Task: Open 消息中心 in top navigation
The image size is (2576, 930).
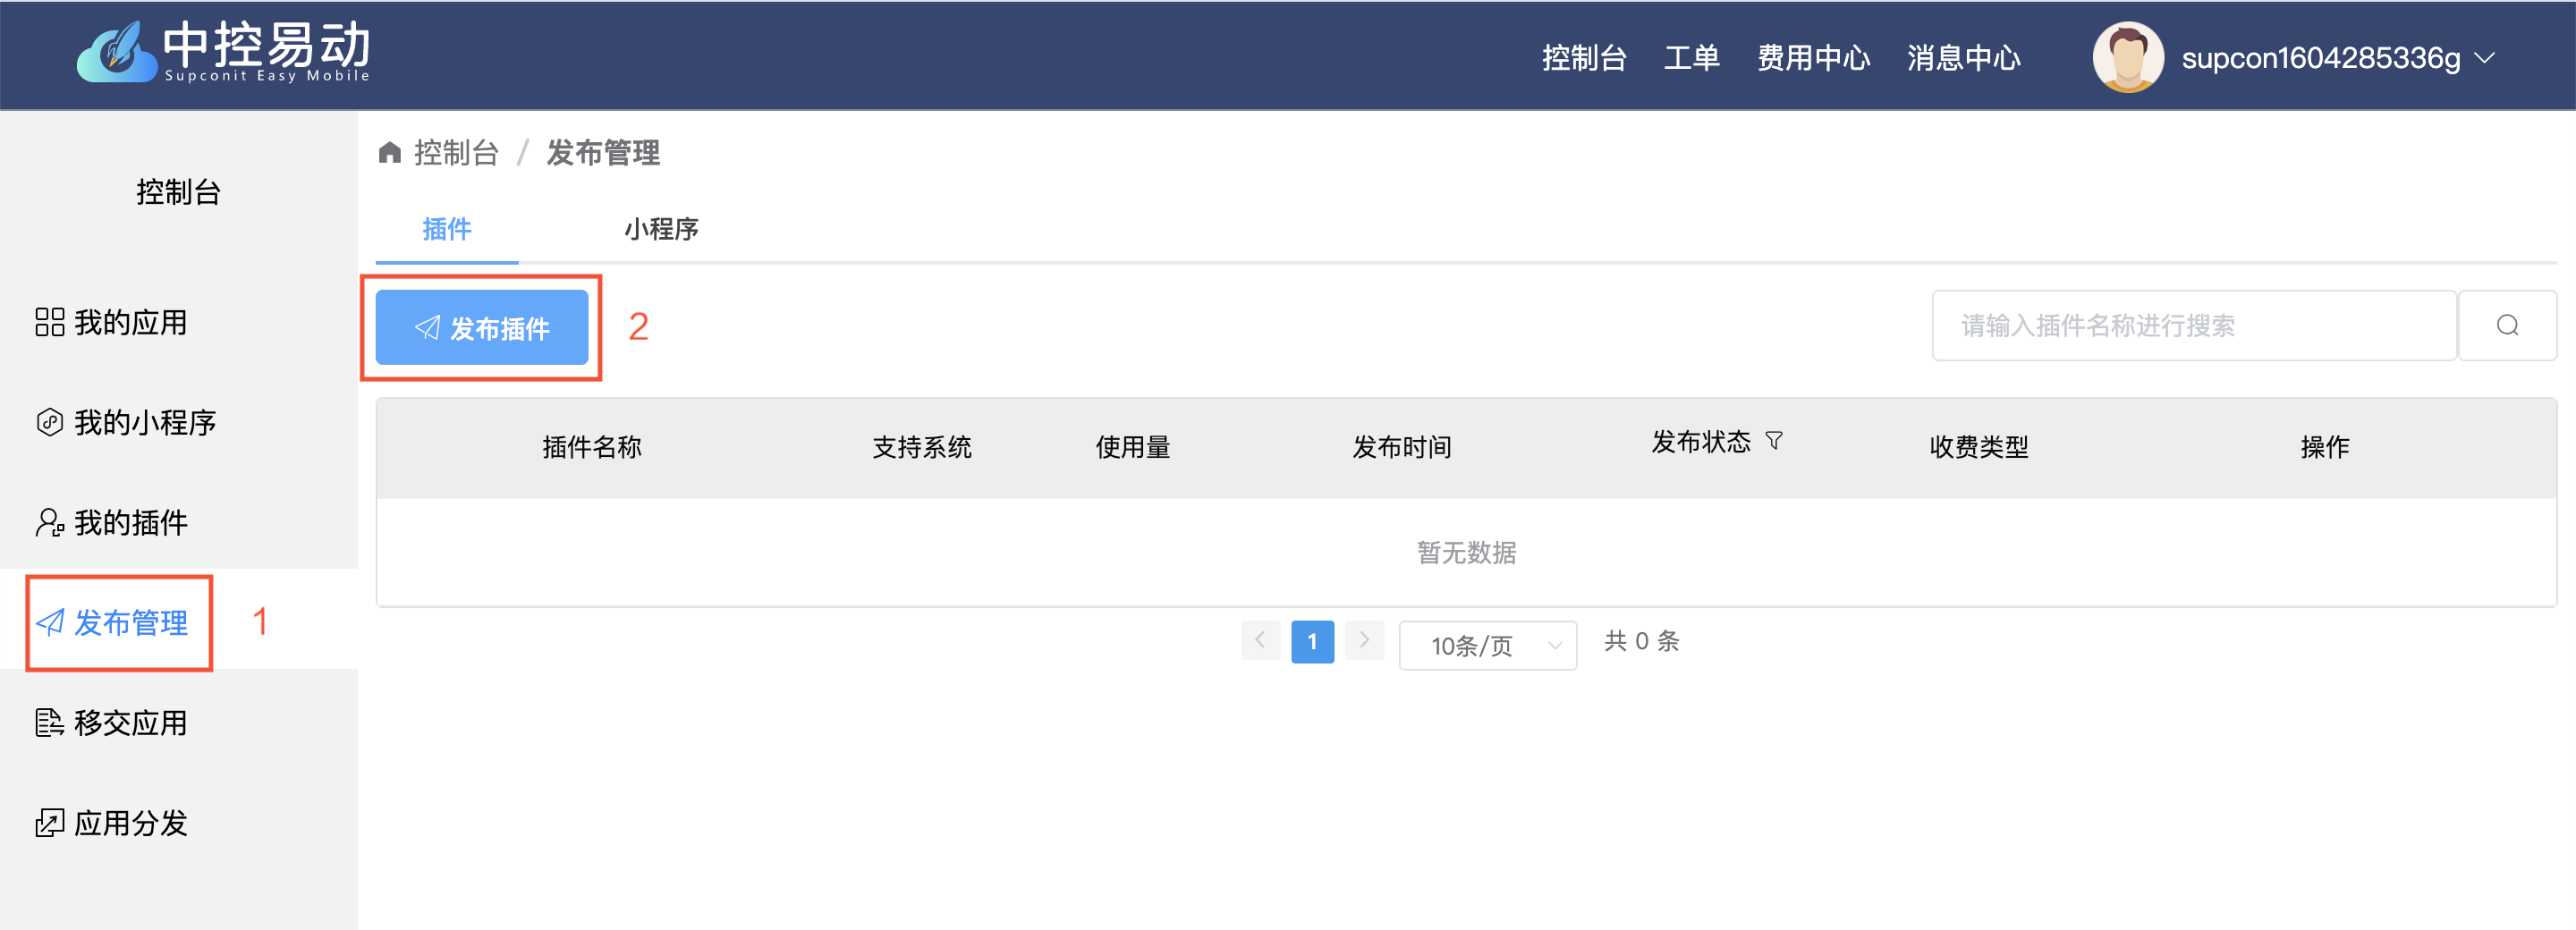Action: tap(1963, 57)
